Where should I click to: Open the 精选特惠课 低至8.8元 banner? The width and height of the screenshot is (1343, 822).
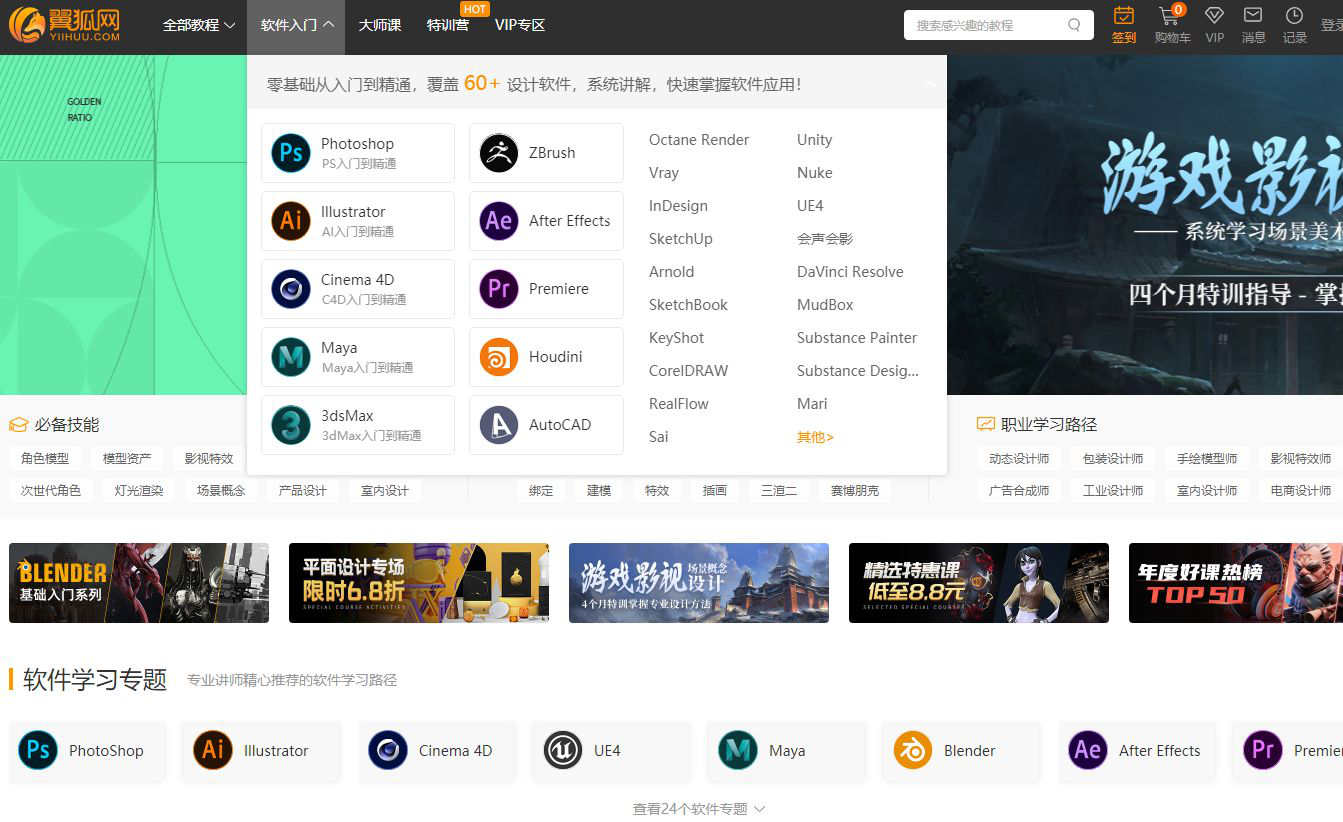[979, 583]
